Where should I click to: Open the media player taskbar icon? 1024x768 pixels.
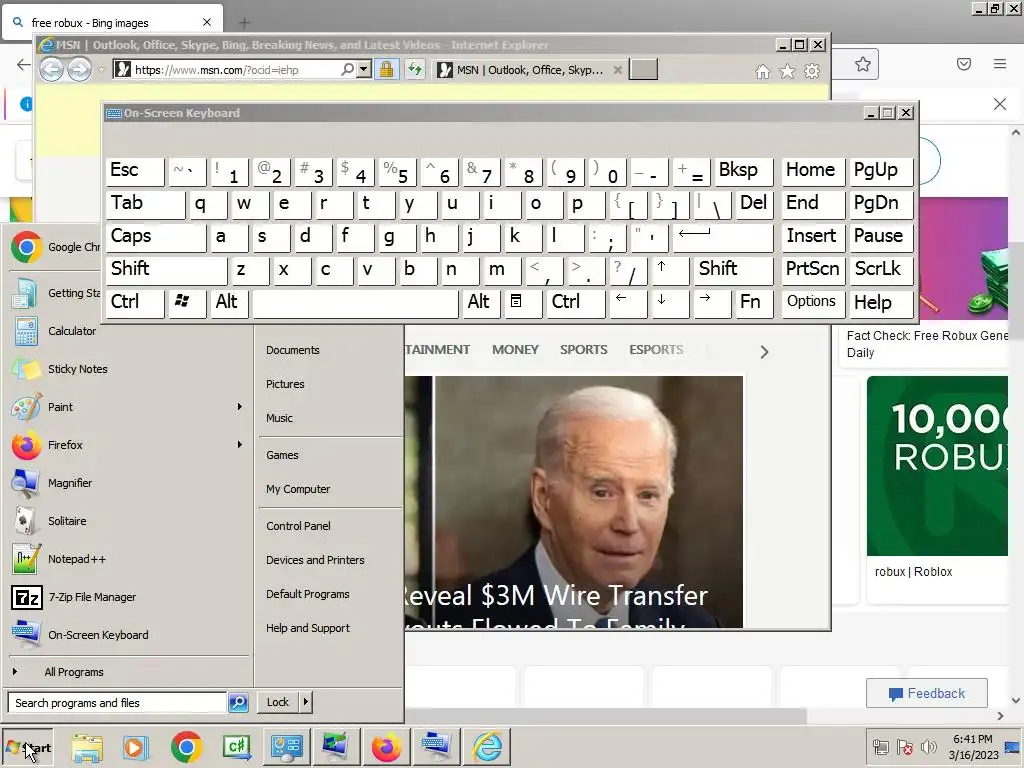coord(136,747)
